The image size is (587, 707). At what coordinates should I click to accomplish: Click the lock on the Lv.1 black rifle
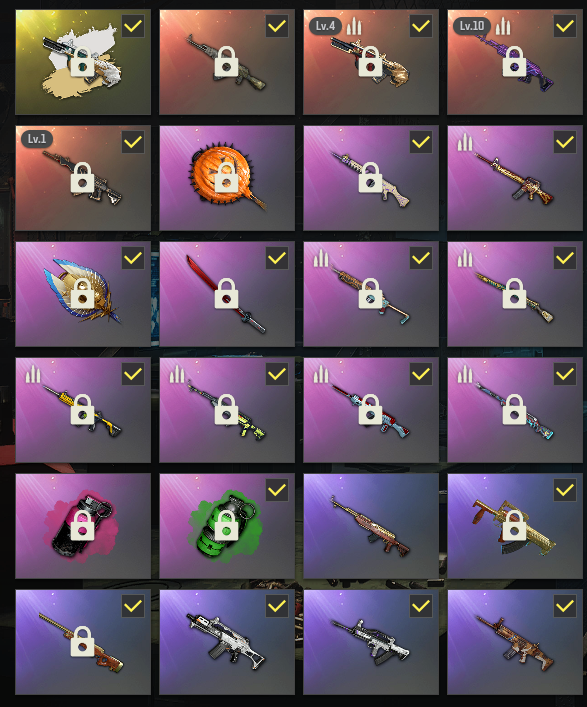(83, 177)
